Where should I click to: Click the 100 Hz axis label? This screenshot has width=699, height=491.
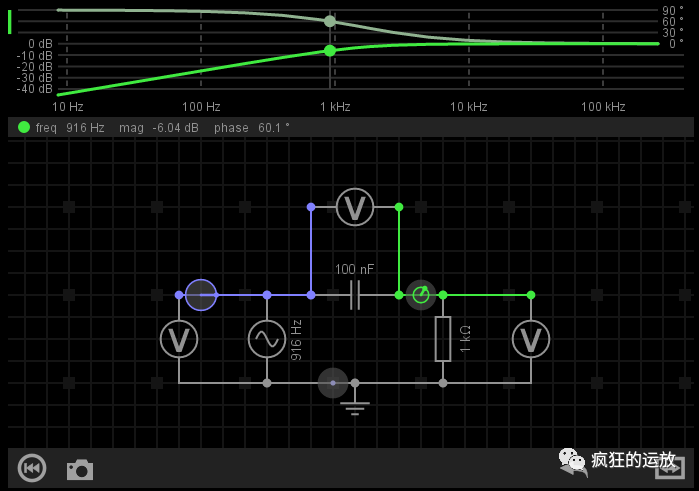[x=201, y=107]
